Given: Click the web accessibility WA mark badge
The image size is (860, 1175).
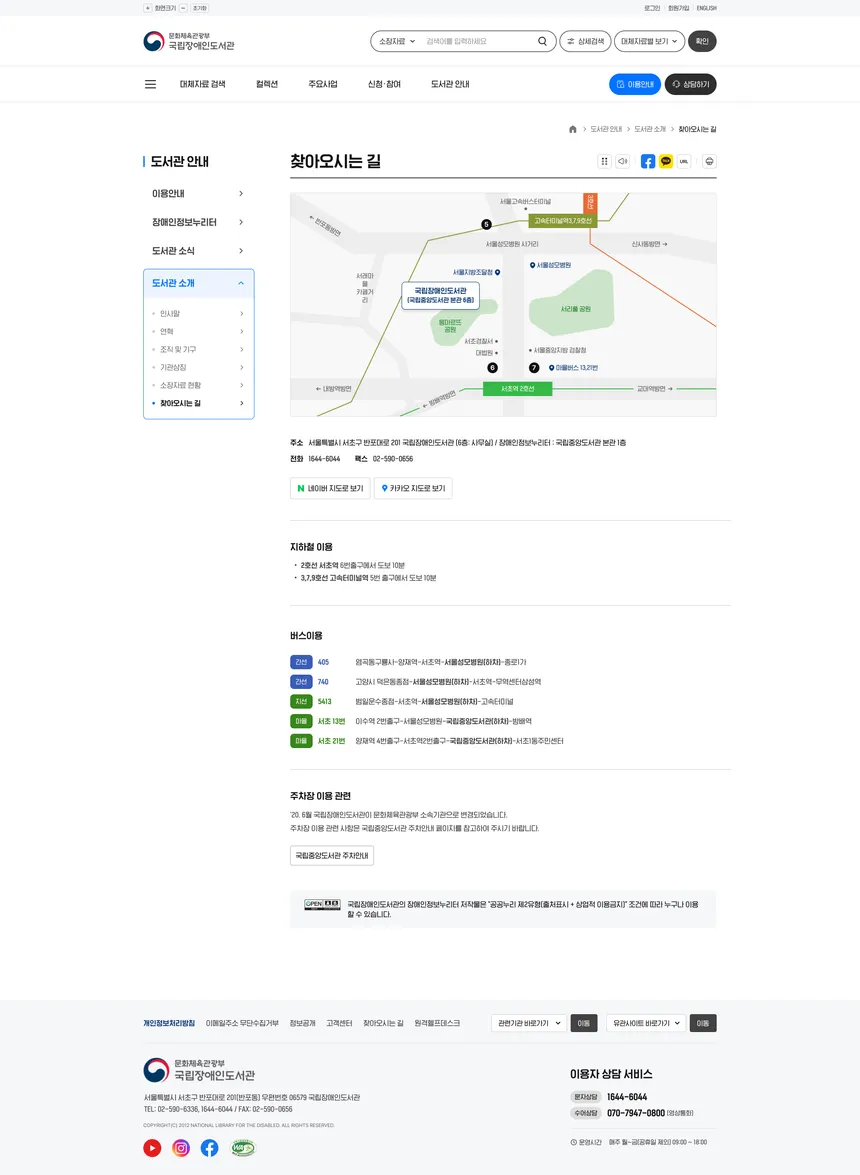Looking at the screenshot, I should [x=243, y=1147].
